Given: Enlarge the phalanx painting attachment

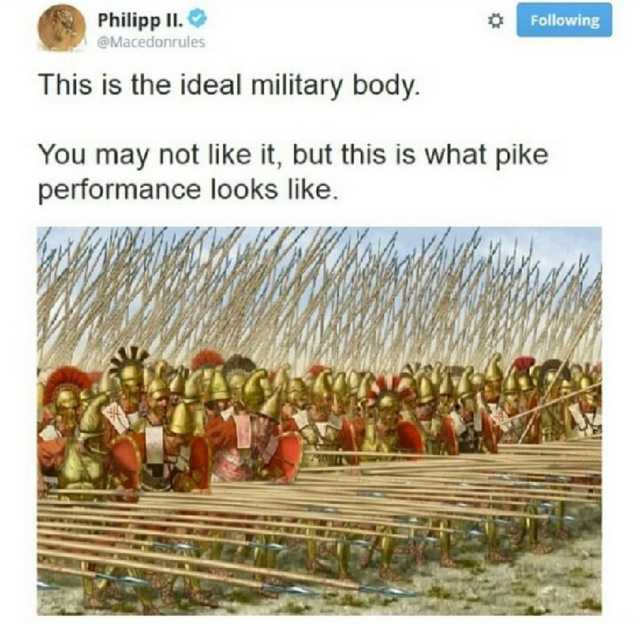Looking at the screenshot, I should pyautogui.click(x=319, y=421).
